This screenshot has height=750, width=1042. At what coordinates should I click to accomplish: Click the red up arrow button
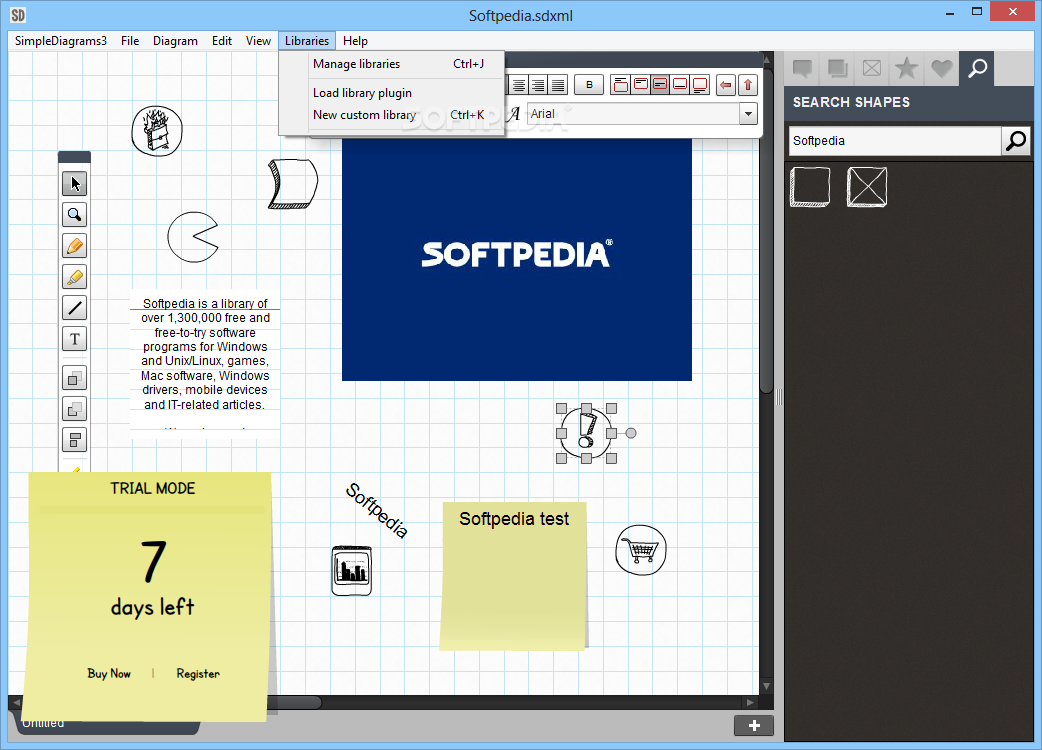(748, 85)
